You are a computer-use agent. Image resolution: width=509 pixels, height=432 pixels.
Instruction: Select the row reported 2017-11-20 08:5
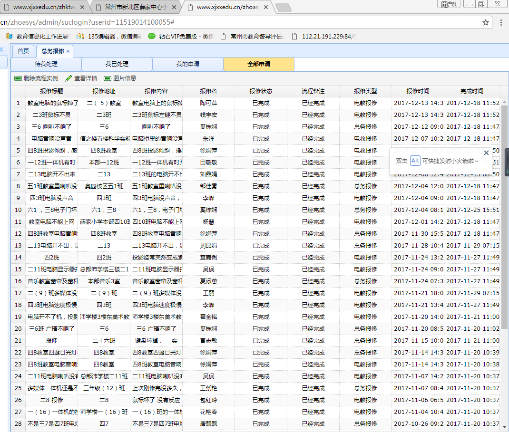point(256,329)
